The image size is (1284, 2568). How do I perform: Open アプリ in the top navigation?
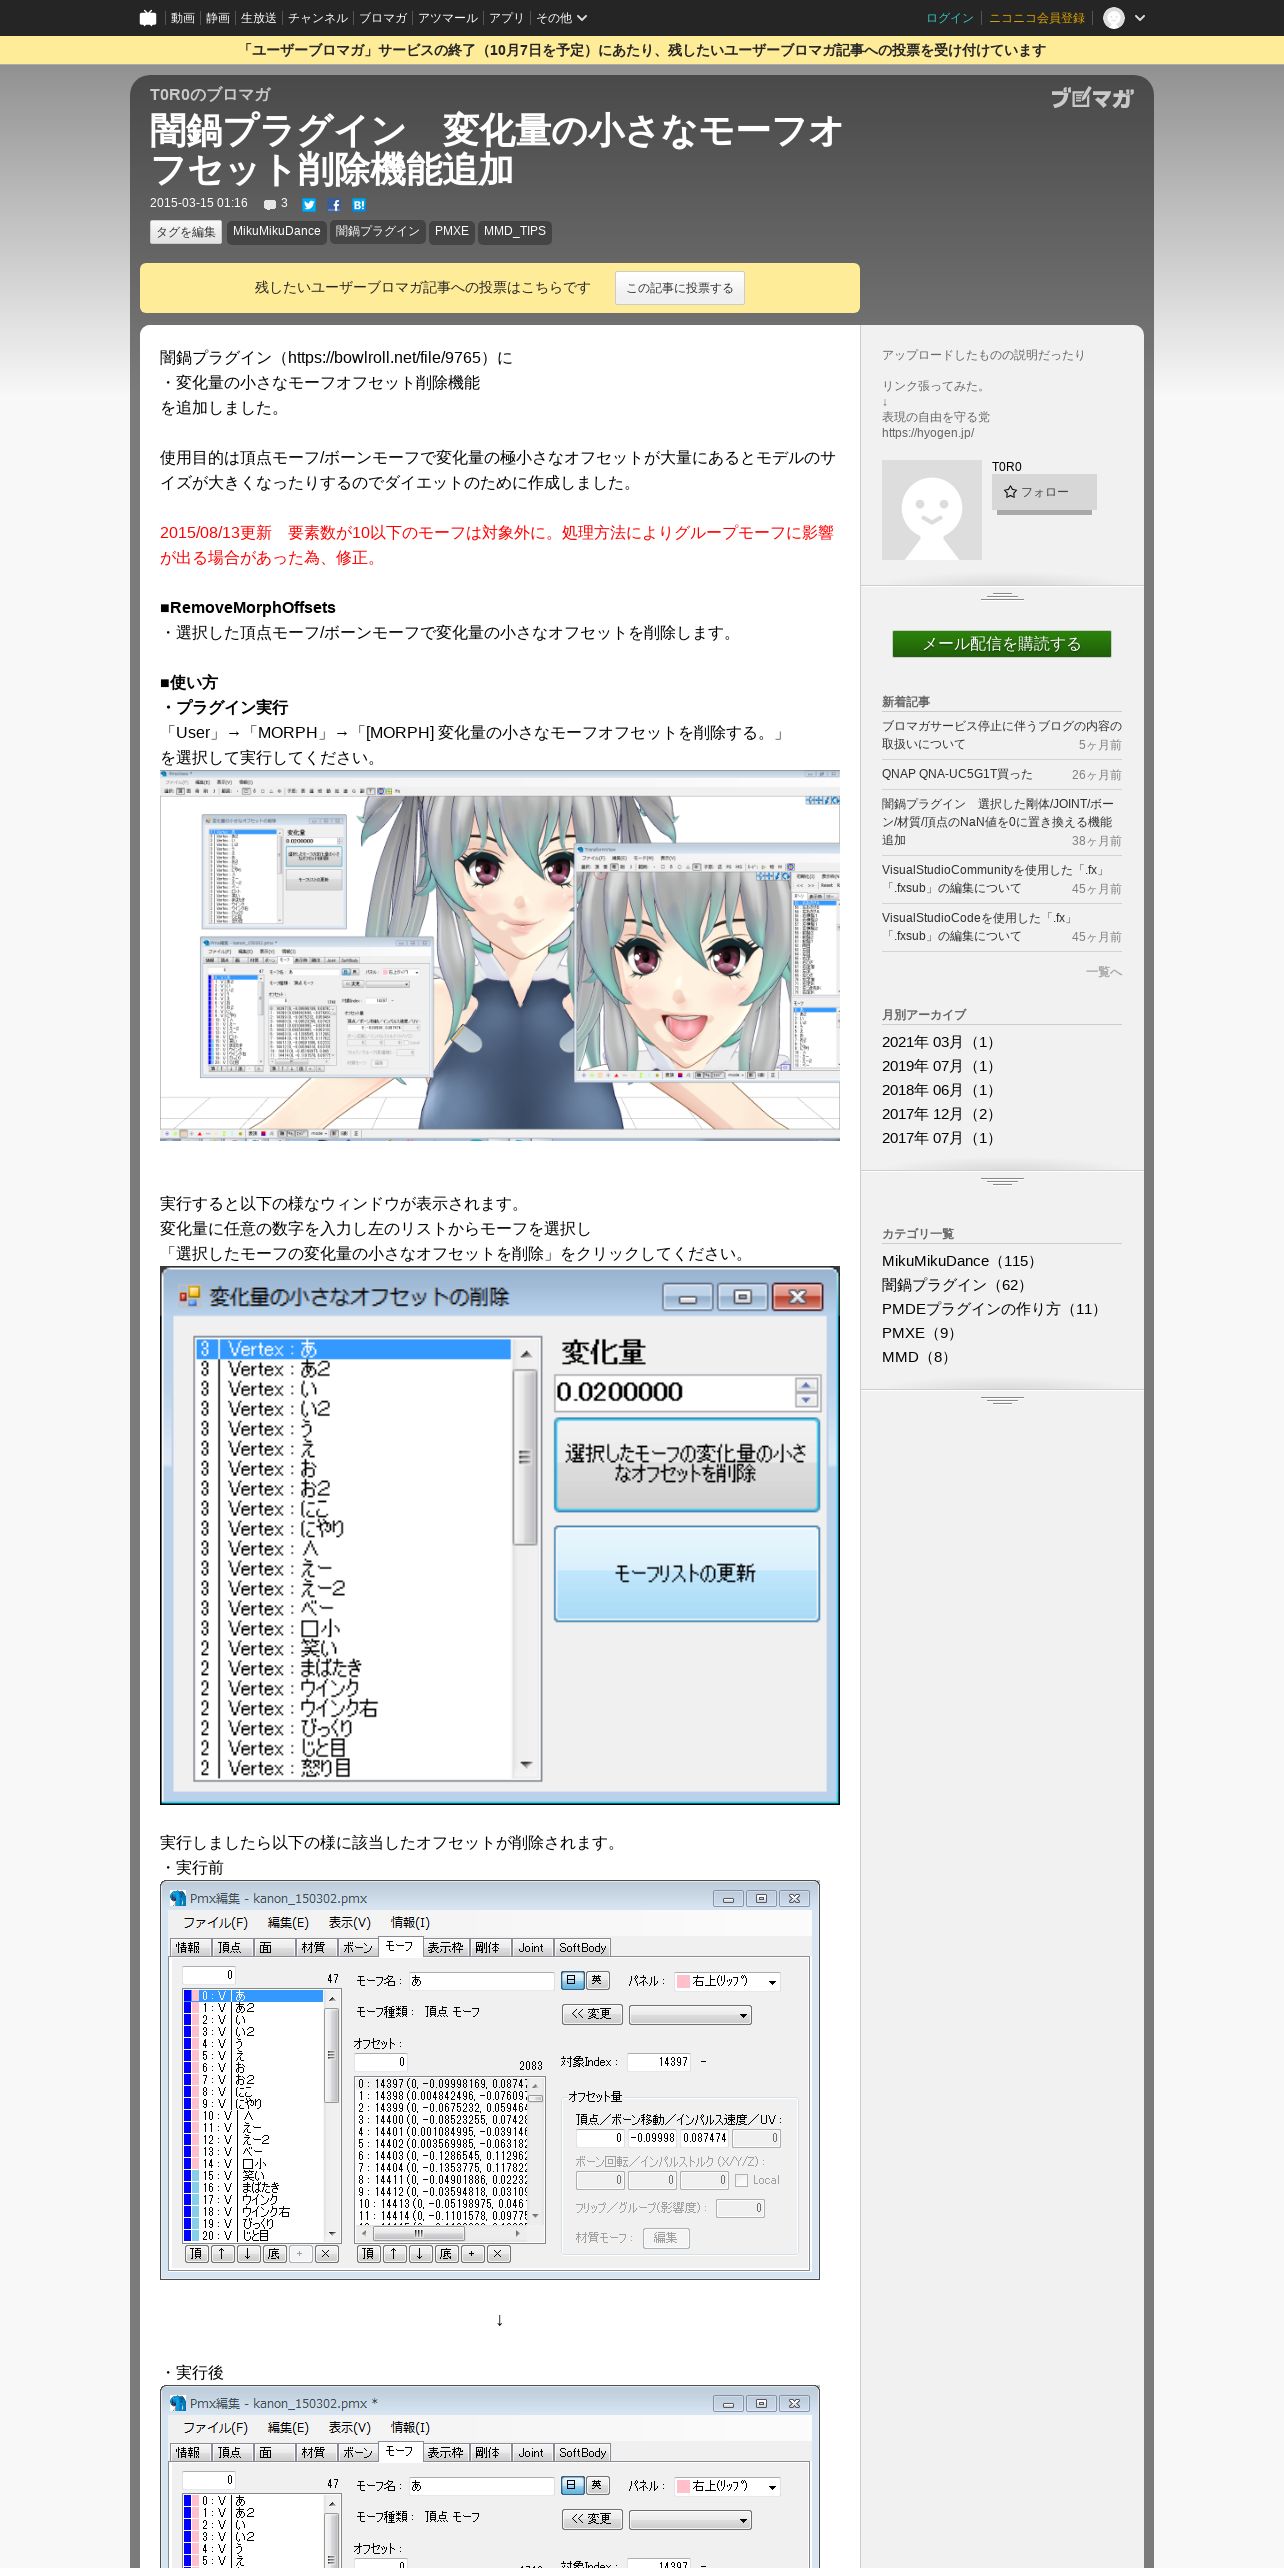click(506, 18)
